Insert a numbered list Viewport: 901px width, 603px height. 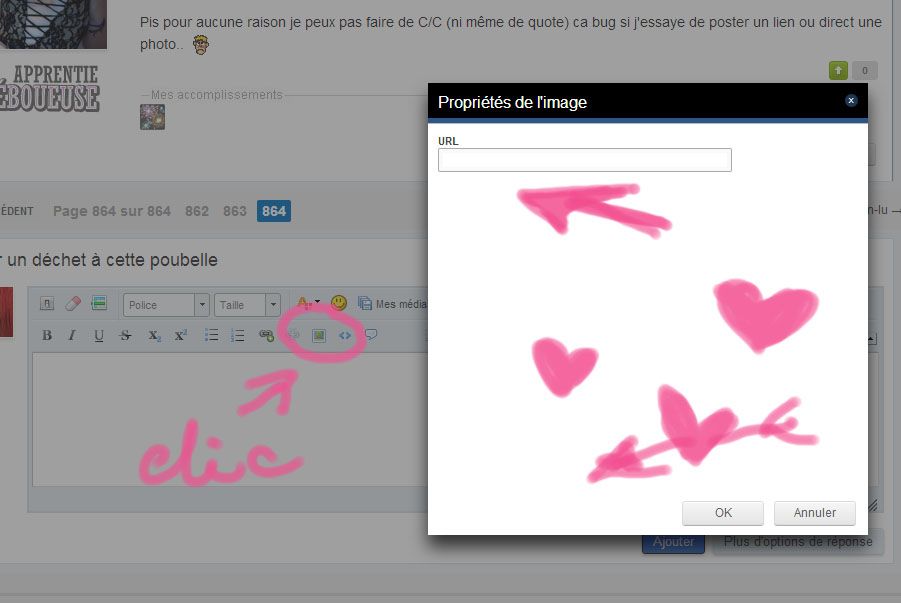(x=238, y=336)
